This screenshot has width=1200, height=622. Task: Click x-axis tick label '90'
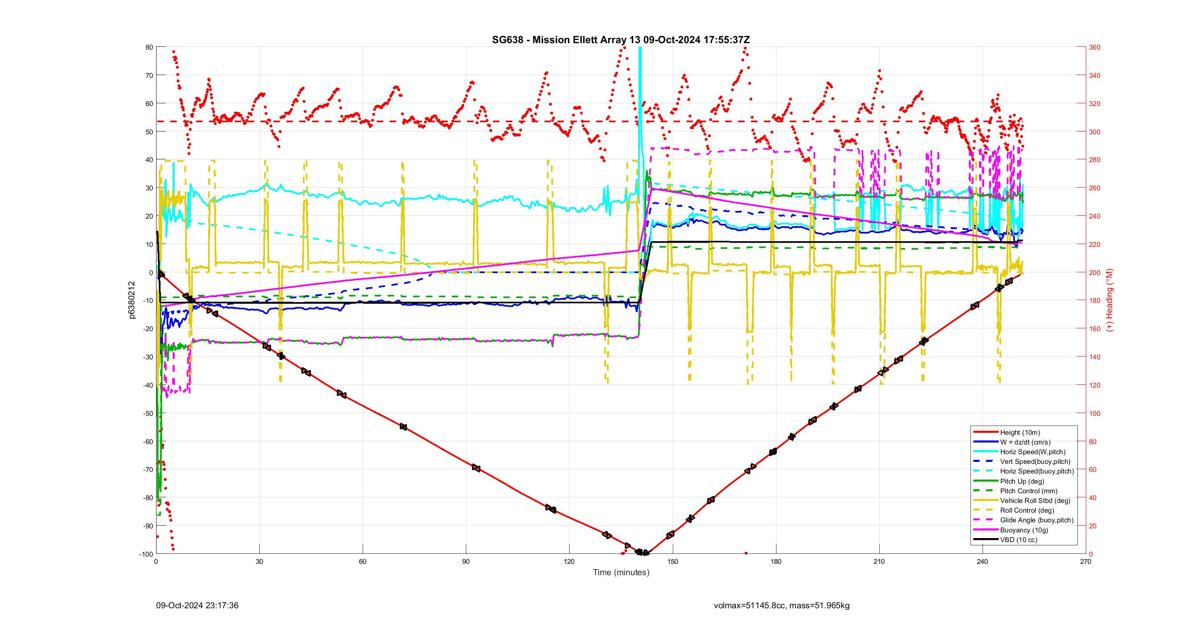tap(466, 562)
